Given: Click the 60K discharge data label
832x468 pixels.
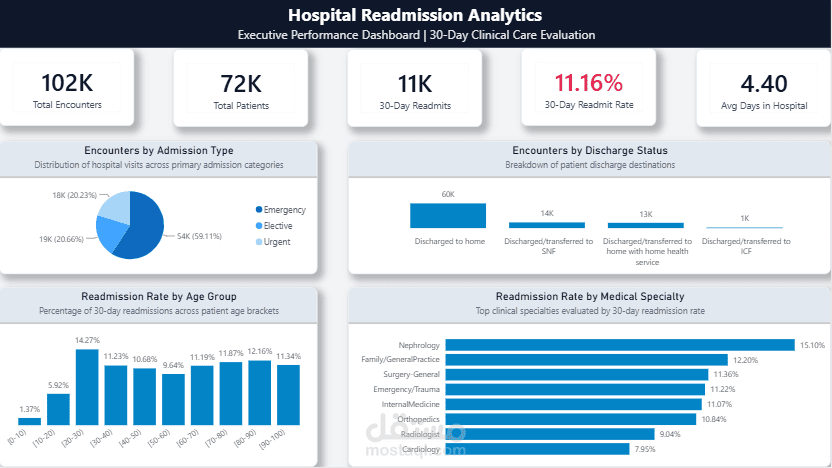Looking at the screenshot, I should (x=448, y=194).
